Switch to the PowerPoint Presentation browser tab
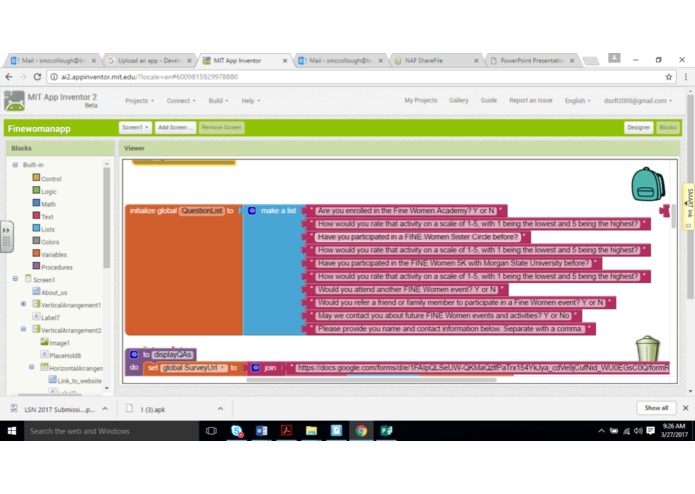695x494 pixels. click(533, 61)
